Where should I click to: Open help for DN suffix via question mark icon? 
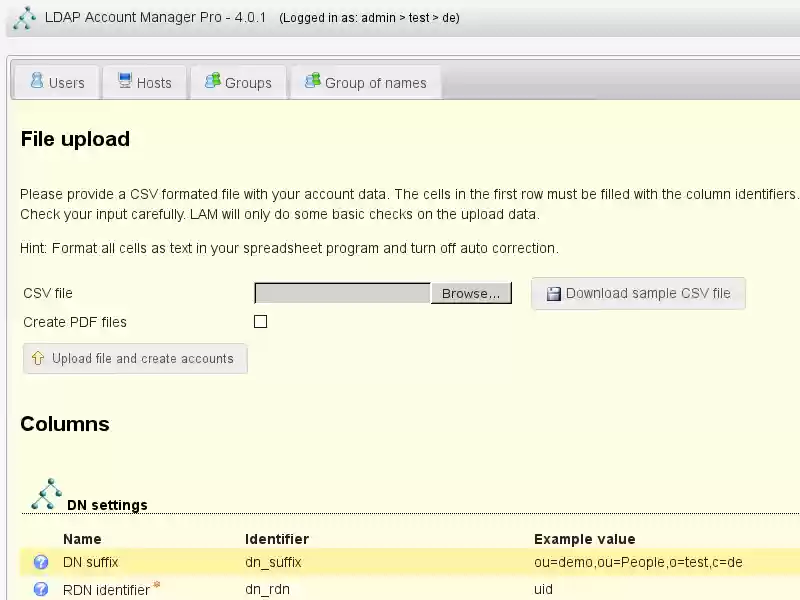point(40,562)
